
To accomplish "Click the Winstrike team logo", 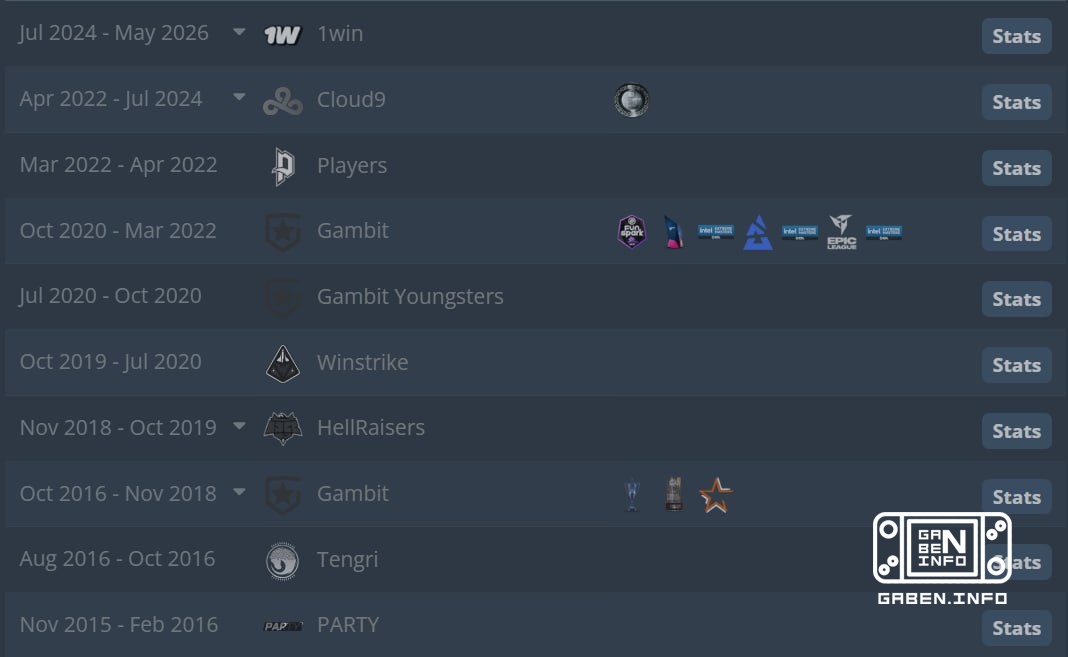I will [x=283, y=364].
